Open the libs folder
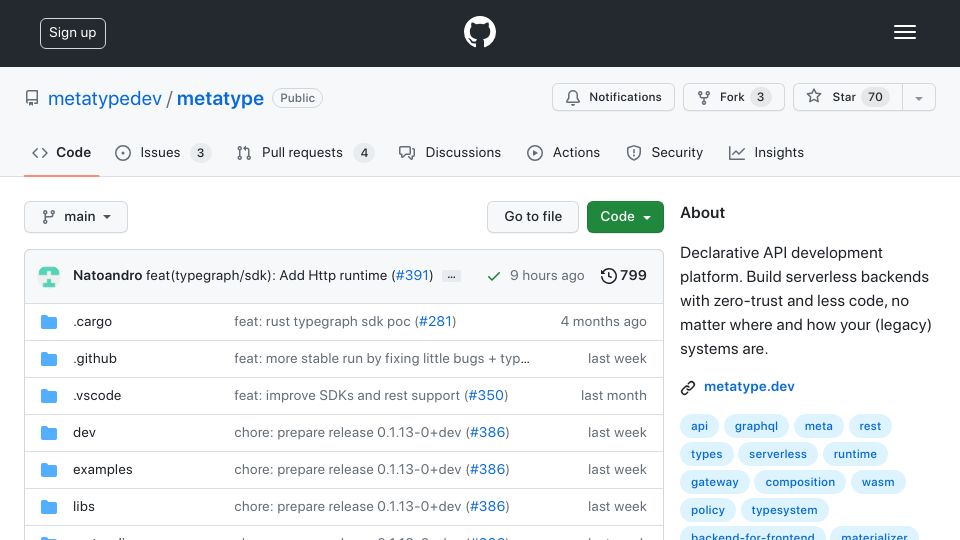 pyautogui.click(x=84, y=506)
